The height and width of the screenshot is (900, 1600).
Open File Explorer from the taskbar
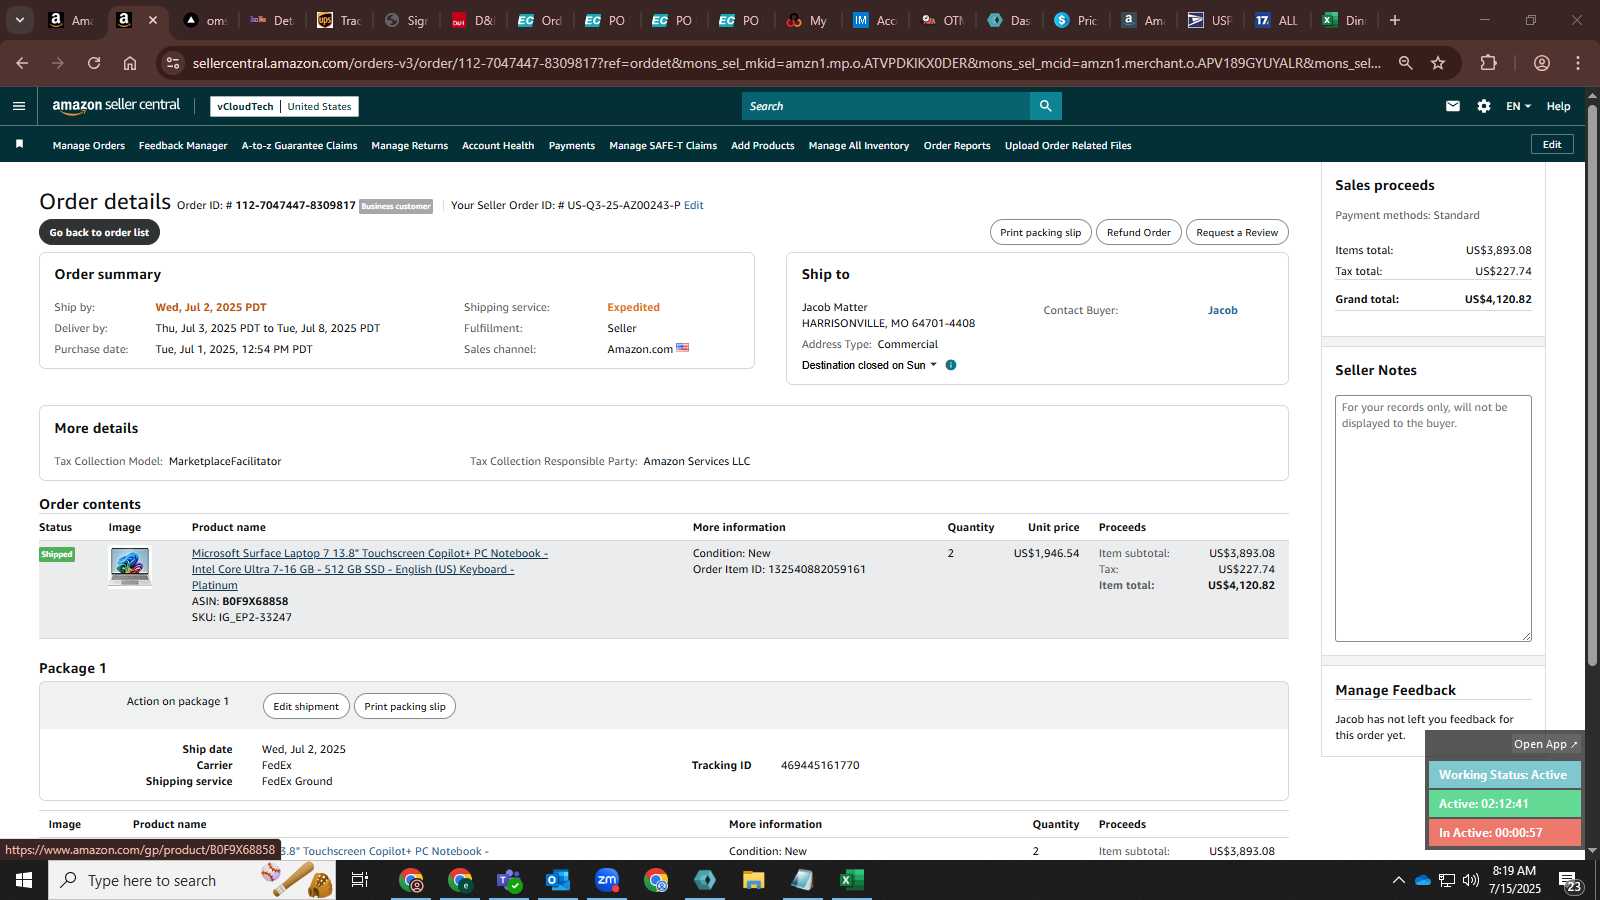click(x=753, y=880)
